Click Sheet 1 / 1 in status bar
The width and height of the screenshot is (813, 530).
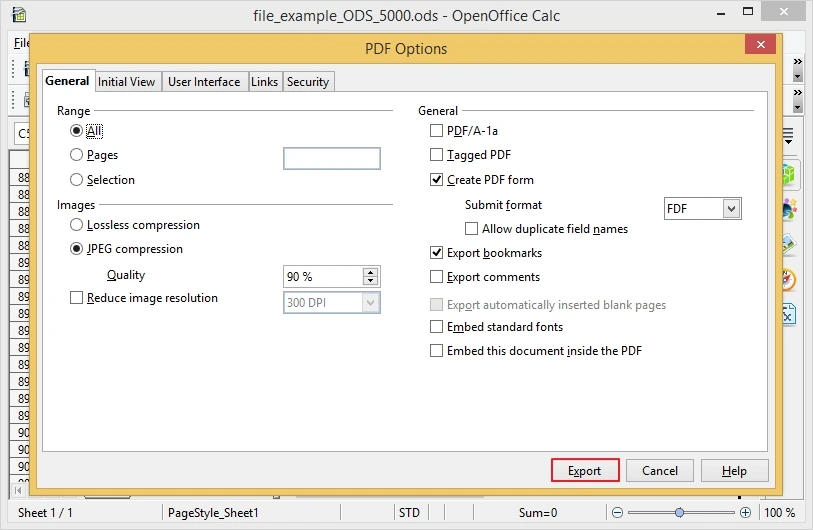coord(45,512)
